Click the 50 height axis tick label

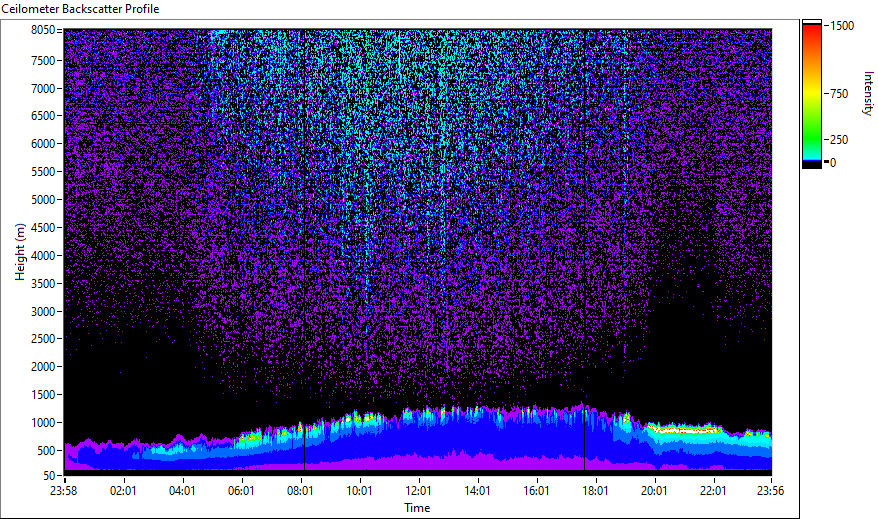click(49, 476)
